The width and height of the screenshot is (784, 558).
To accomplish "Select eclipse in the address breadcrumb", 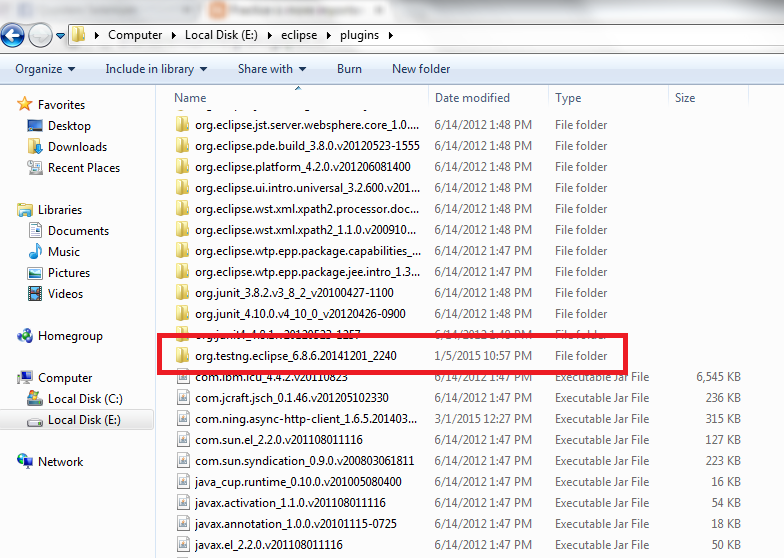I will click(299, 35).
